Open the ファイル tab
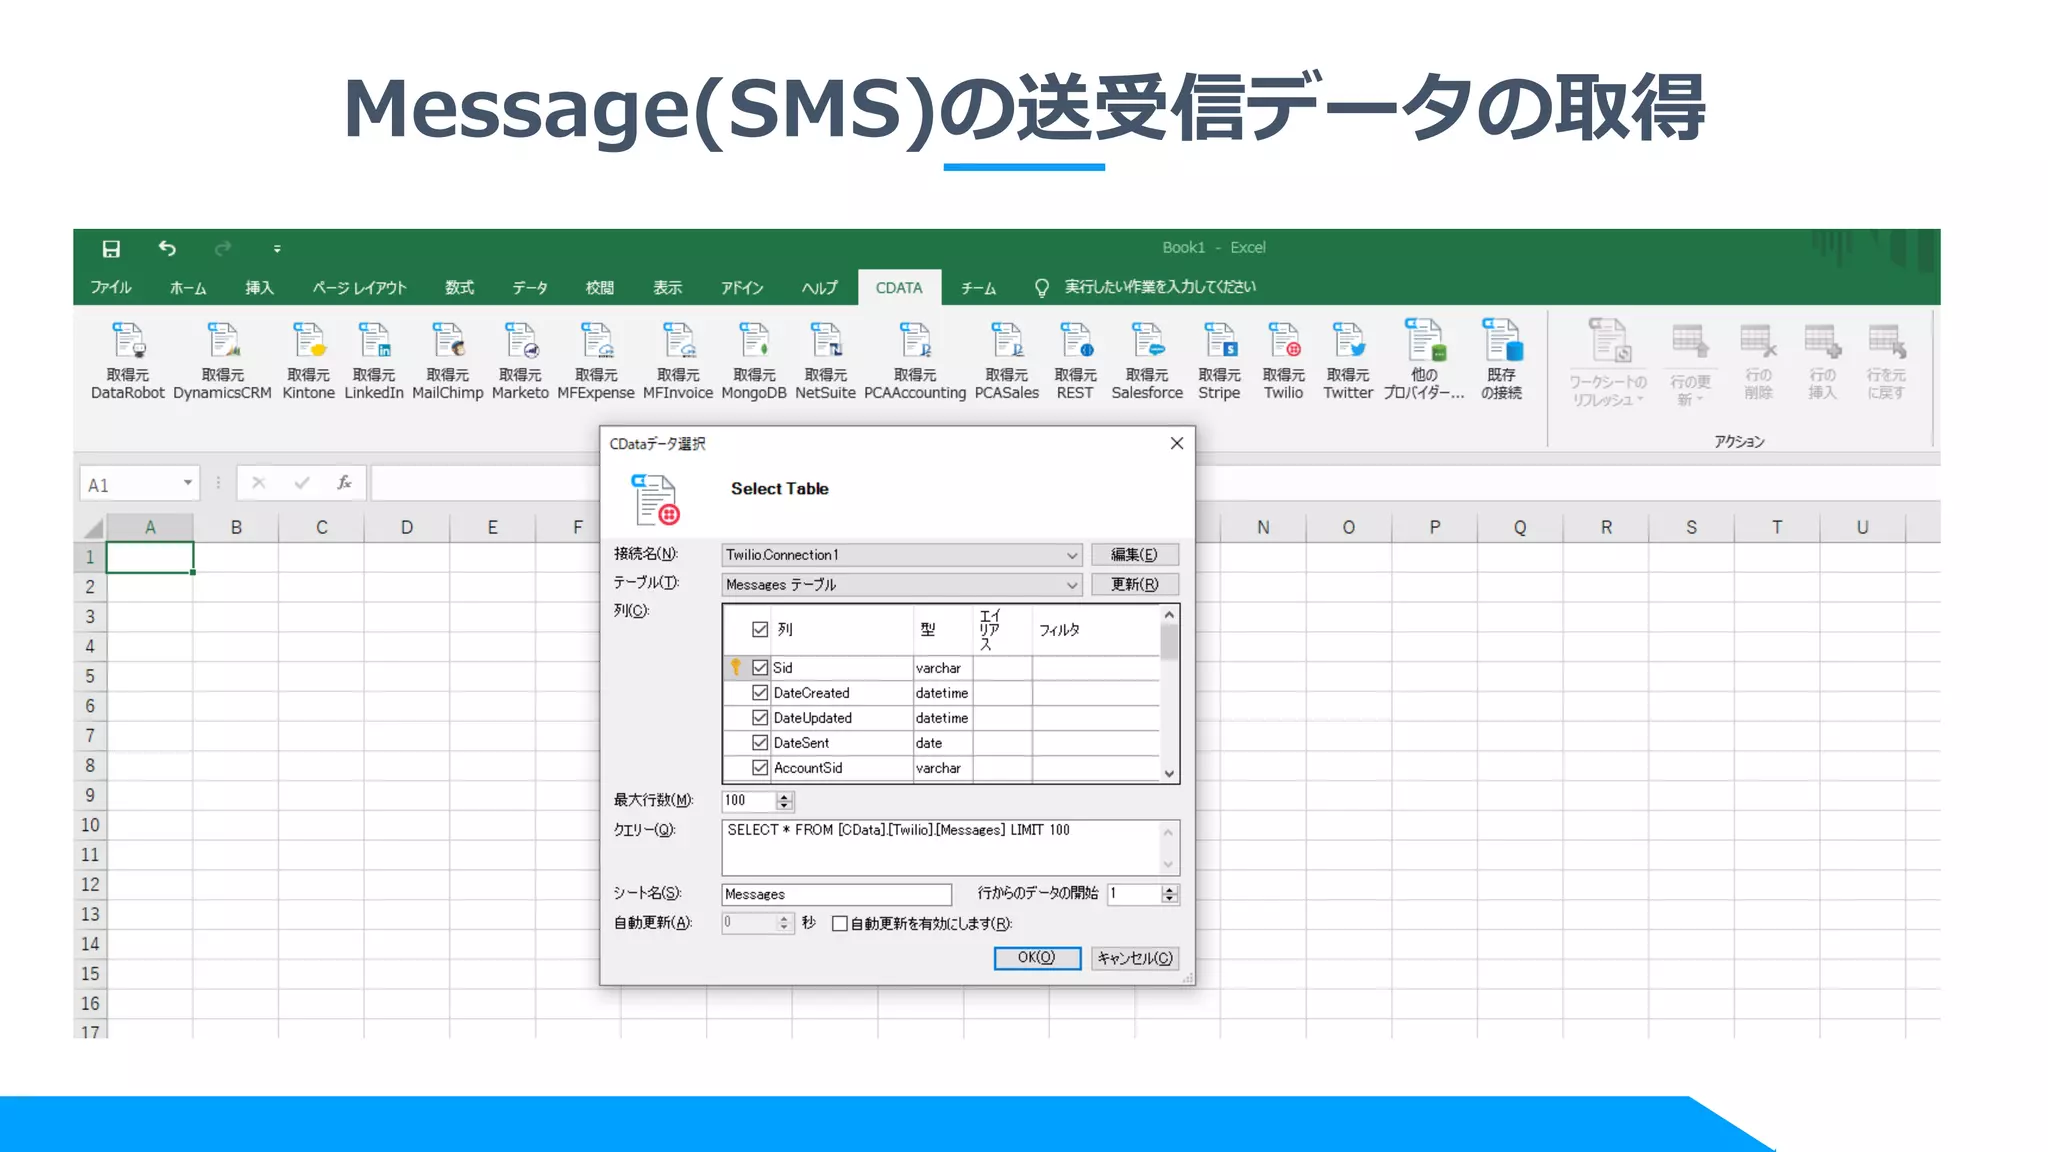2048x1152 pixels. click(x=111, y=288)
